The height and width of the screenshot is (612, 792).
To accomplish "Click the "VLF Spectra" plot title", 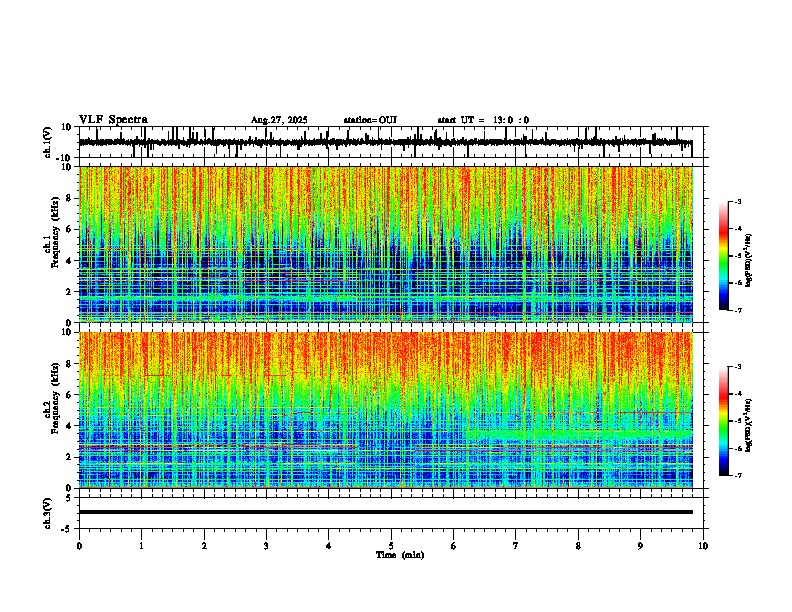I will pos(113,120).
